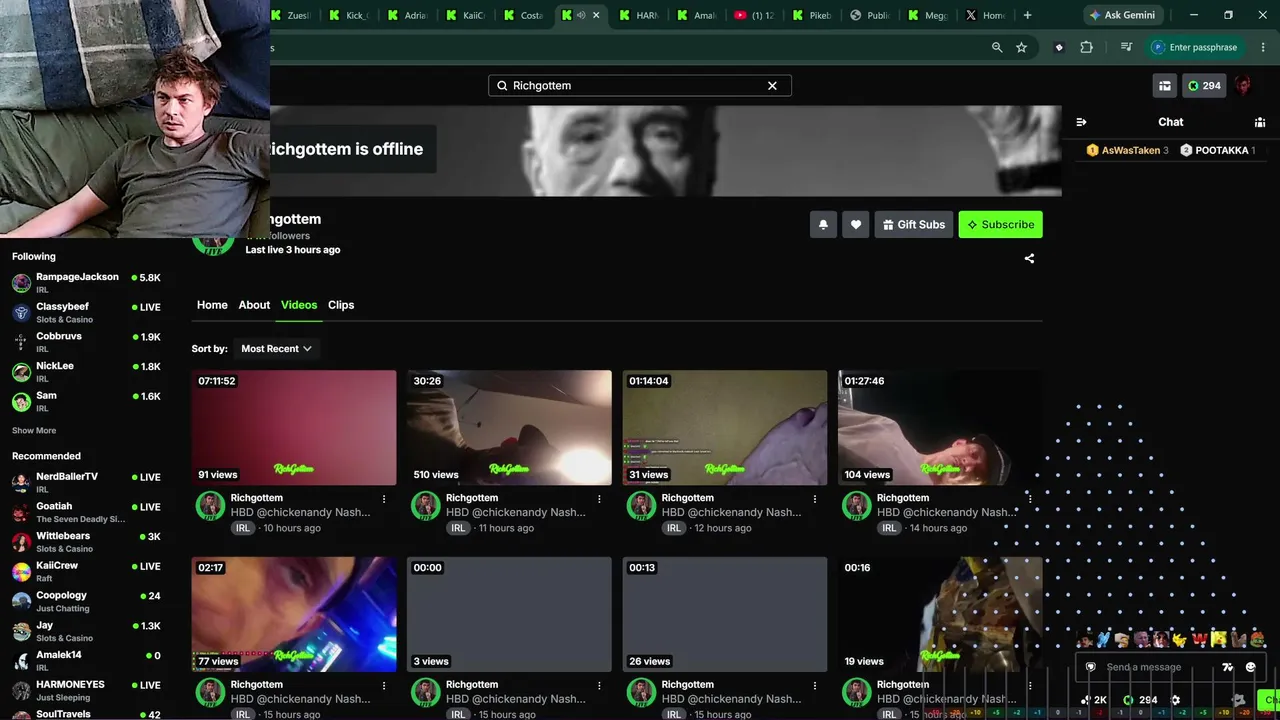Viewport: 1280px width, 720px height.
Task: Open the Kick layout icon beside points
Action: pos(1165,86)
